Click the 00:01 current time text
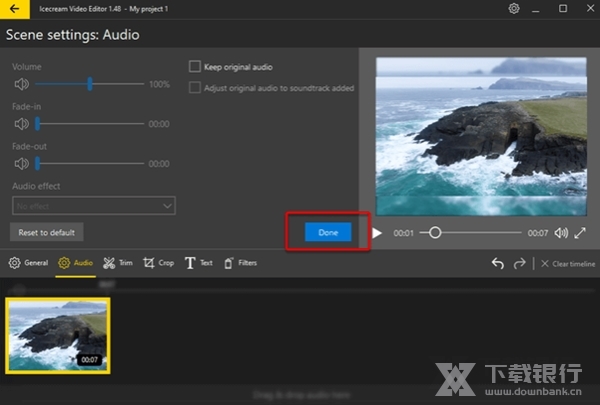This screenshot has width=600, height=405. (403, 233)
